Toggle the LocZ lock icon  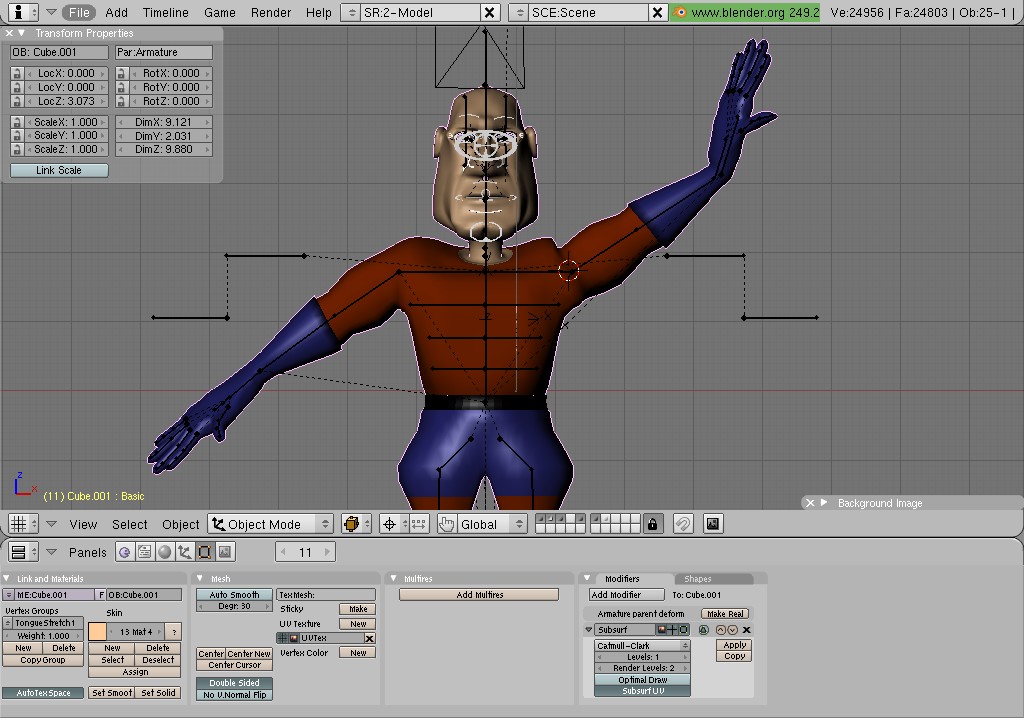(17, 101)
